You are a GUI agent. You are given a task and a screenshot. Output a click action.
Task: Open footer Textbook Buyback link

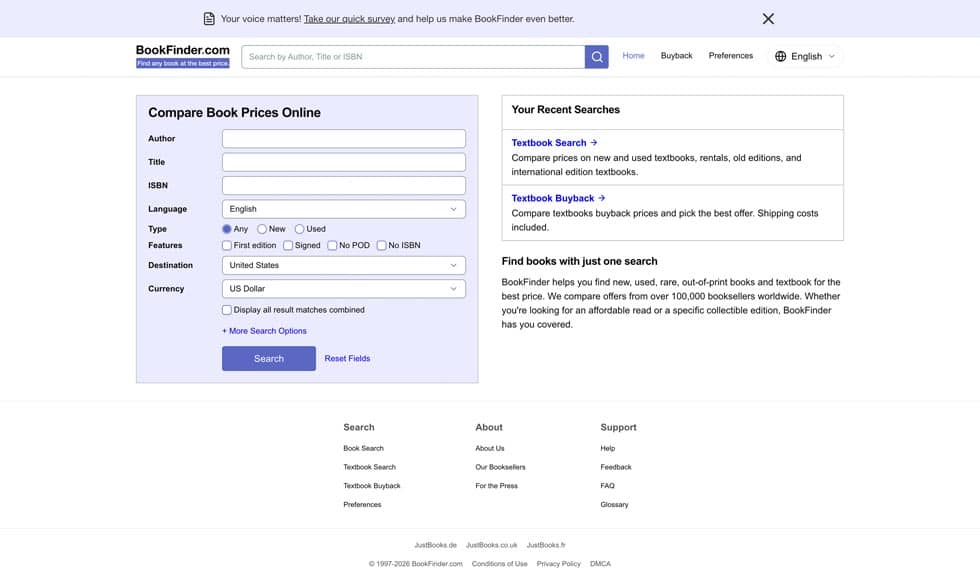point(372,486)
